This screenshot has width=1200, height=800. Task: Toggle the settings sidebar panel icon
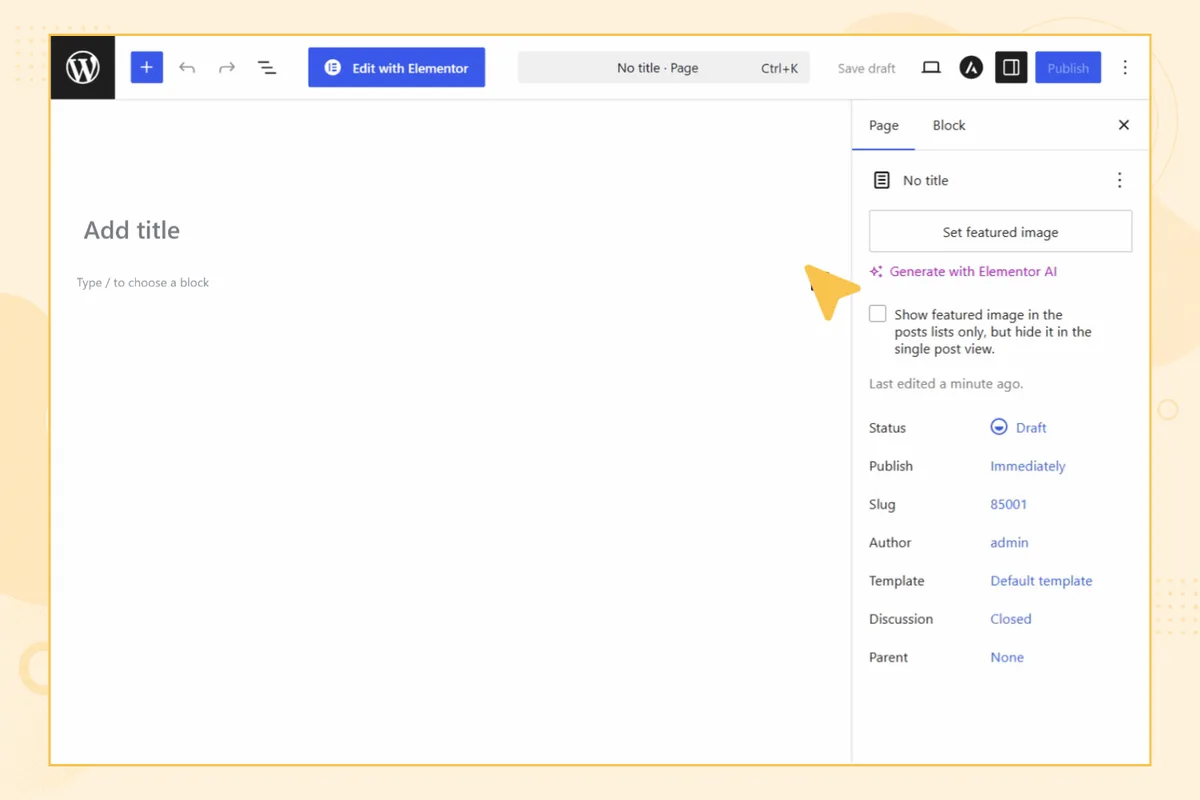click(x=1011, y=68)
